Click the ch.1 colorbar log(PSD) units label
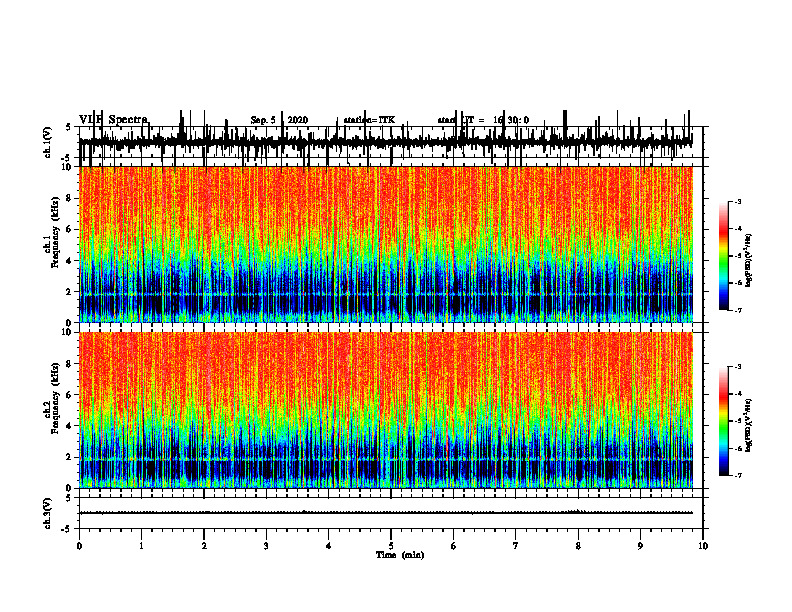 749,260
